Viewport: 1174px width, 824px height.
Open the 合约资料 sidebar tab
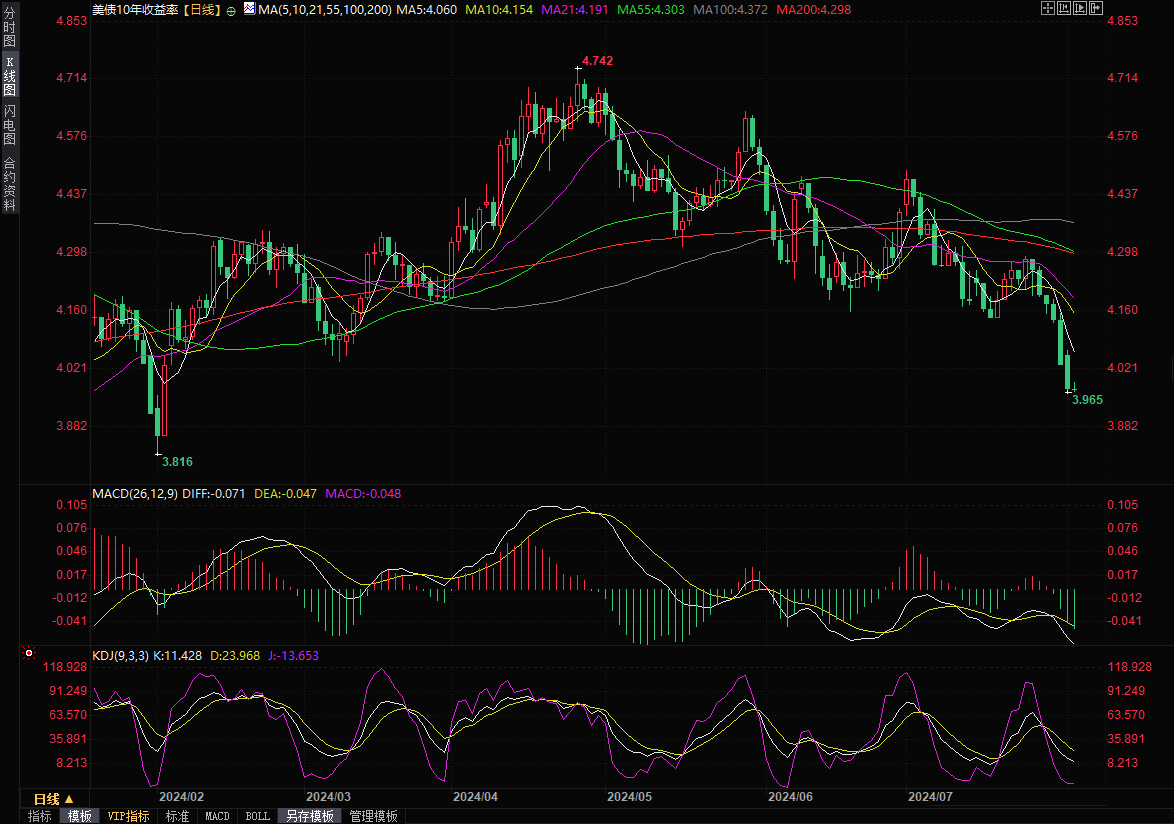click(9, 183)
